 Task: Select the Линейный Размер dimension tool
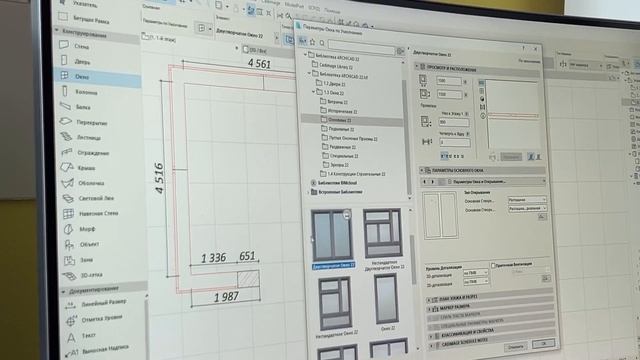[104, 303]
